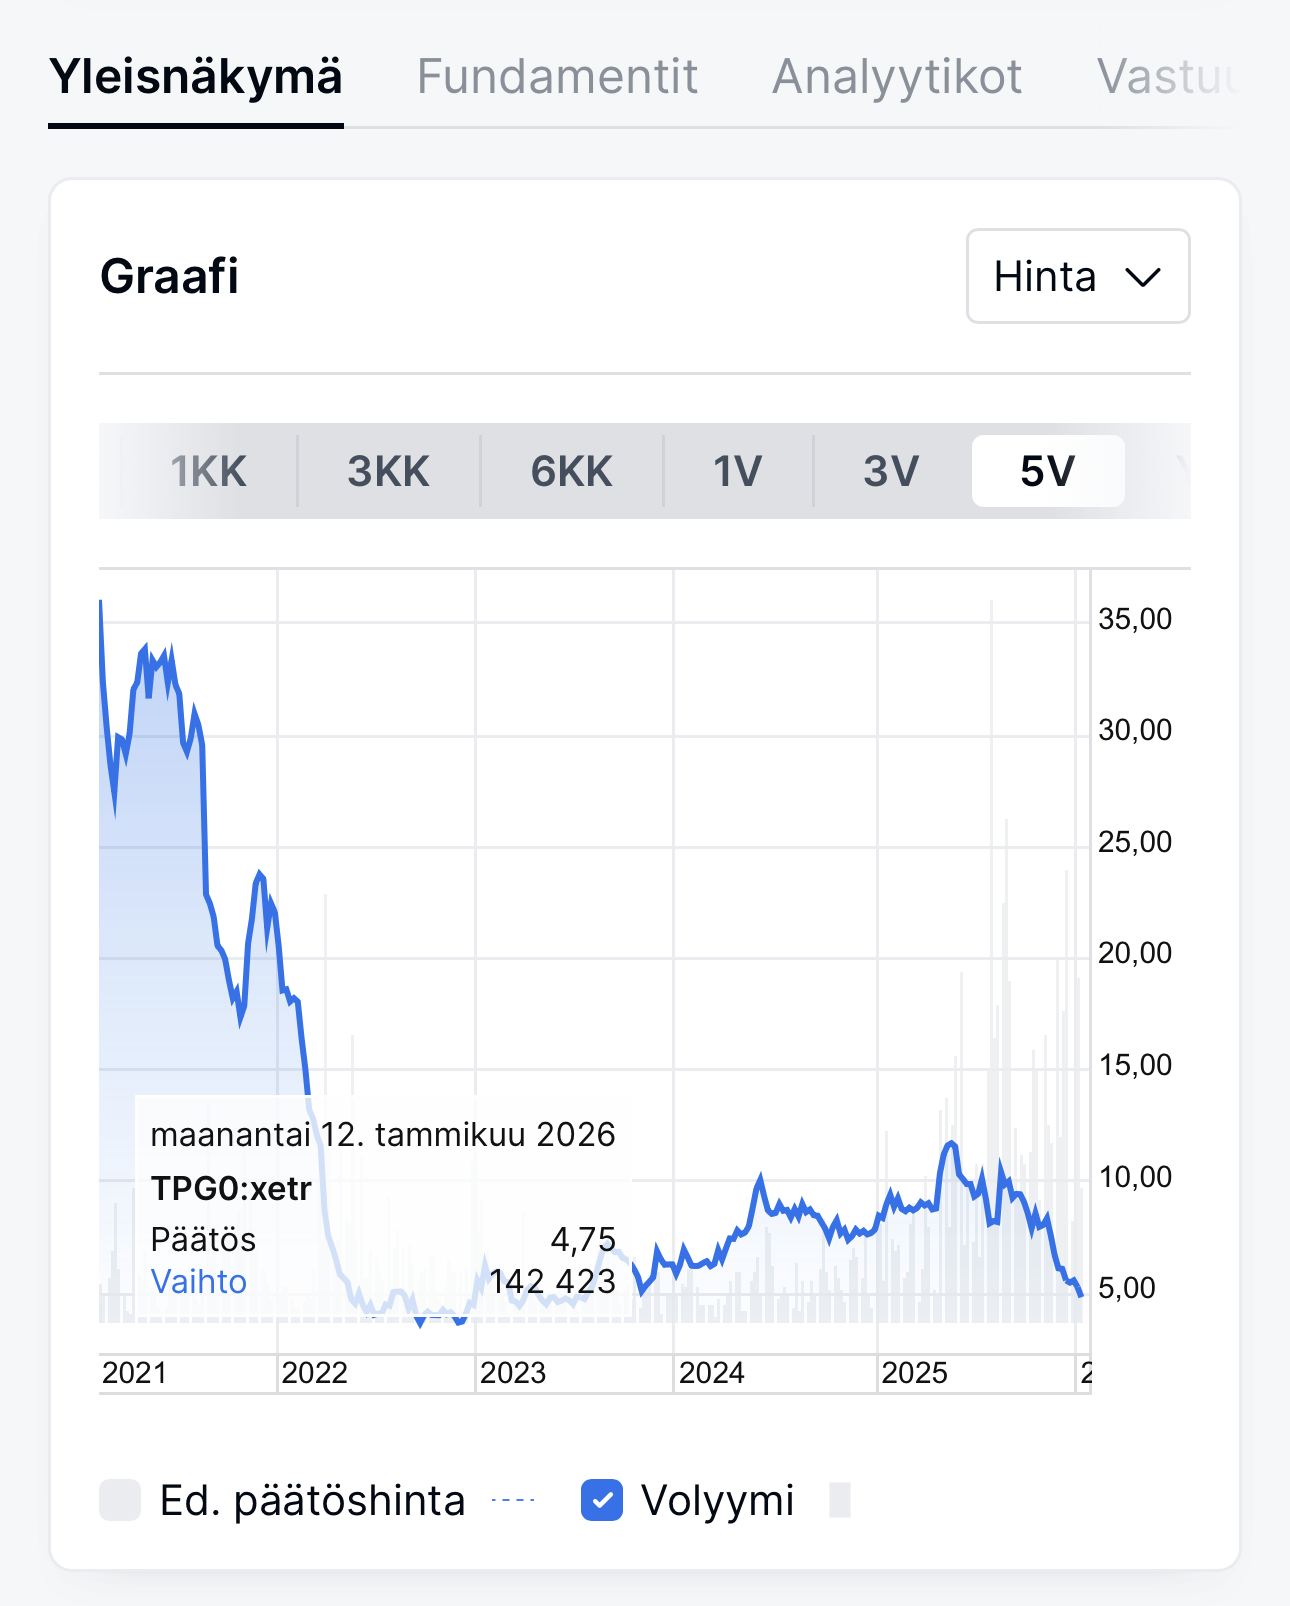Screen dimensions: 1290x1606
Task: Click the 2022 label on time axis
Action: 314,1373
